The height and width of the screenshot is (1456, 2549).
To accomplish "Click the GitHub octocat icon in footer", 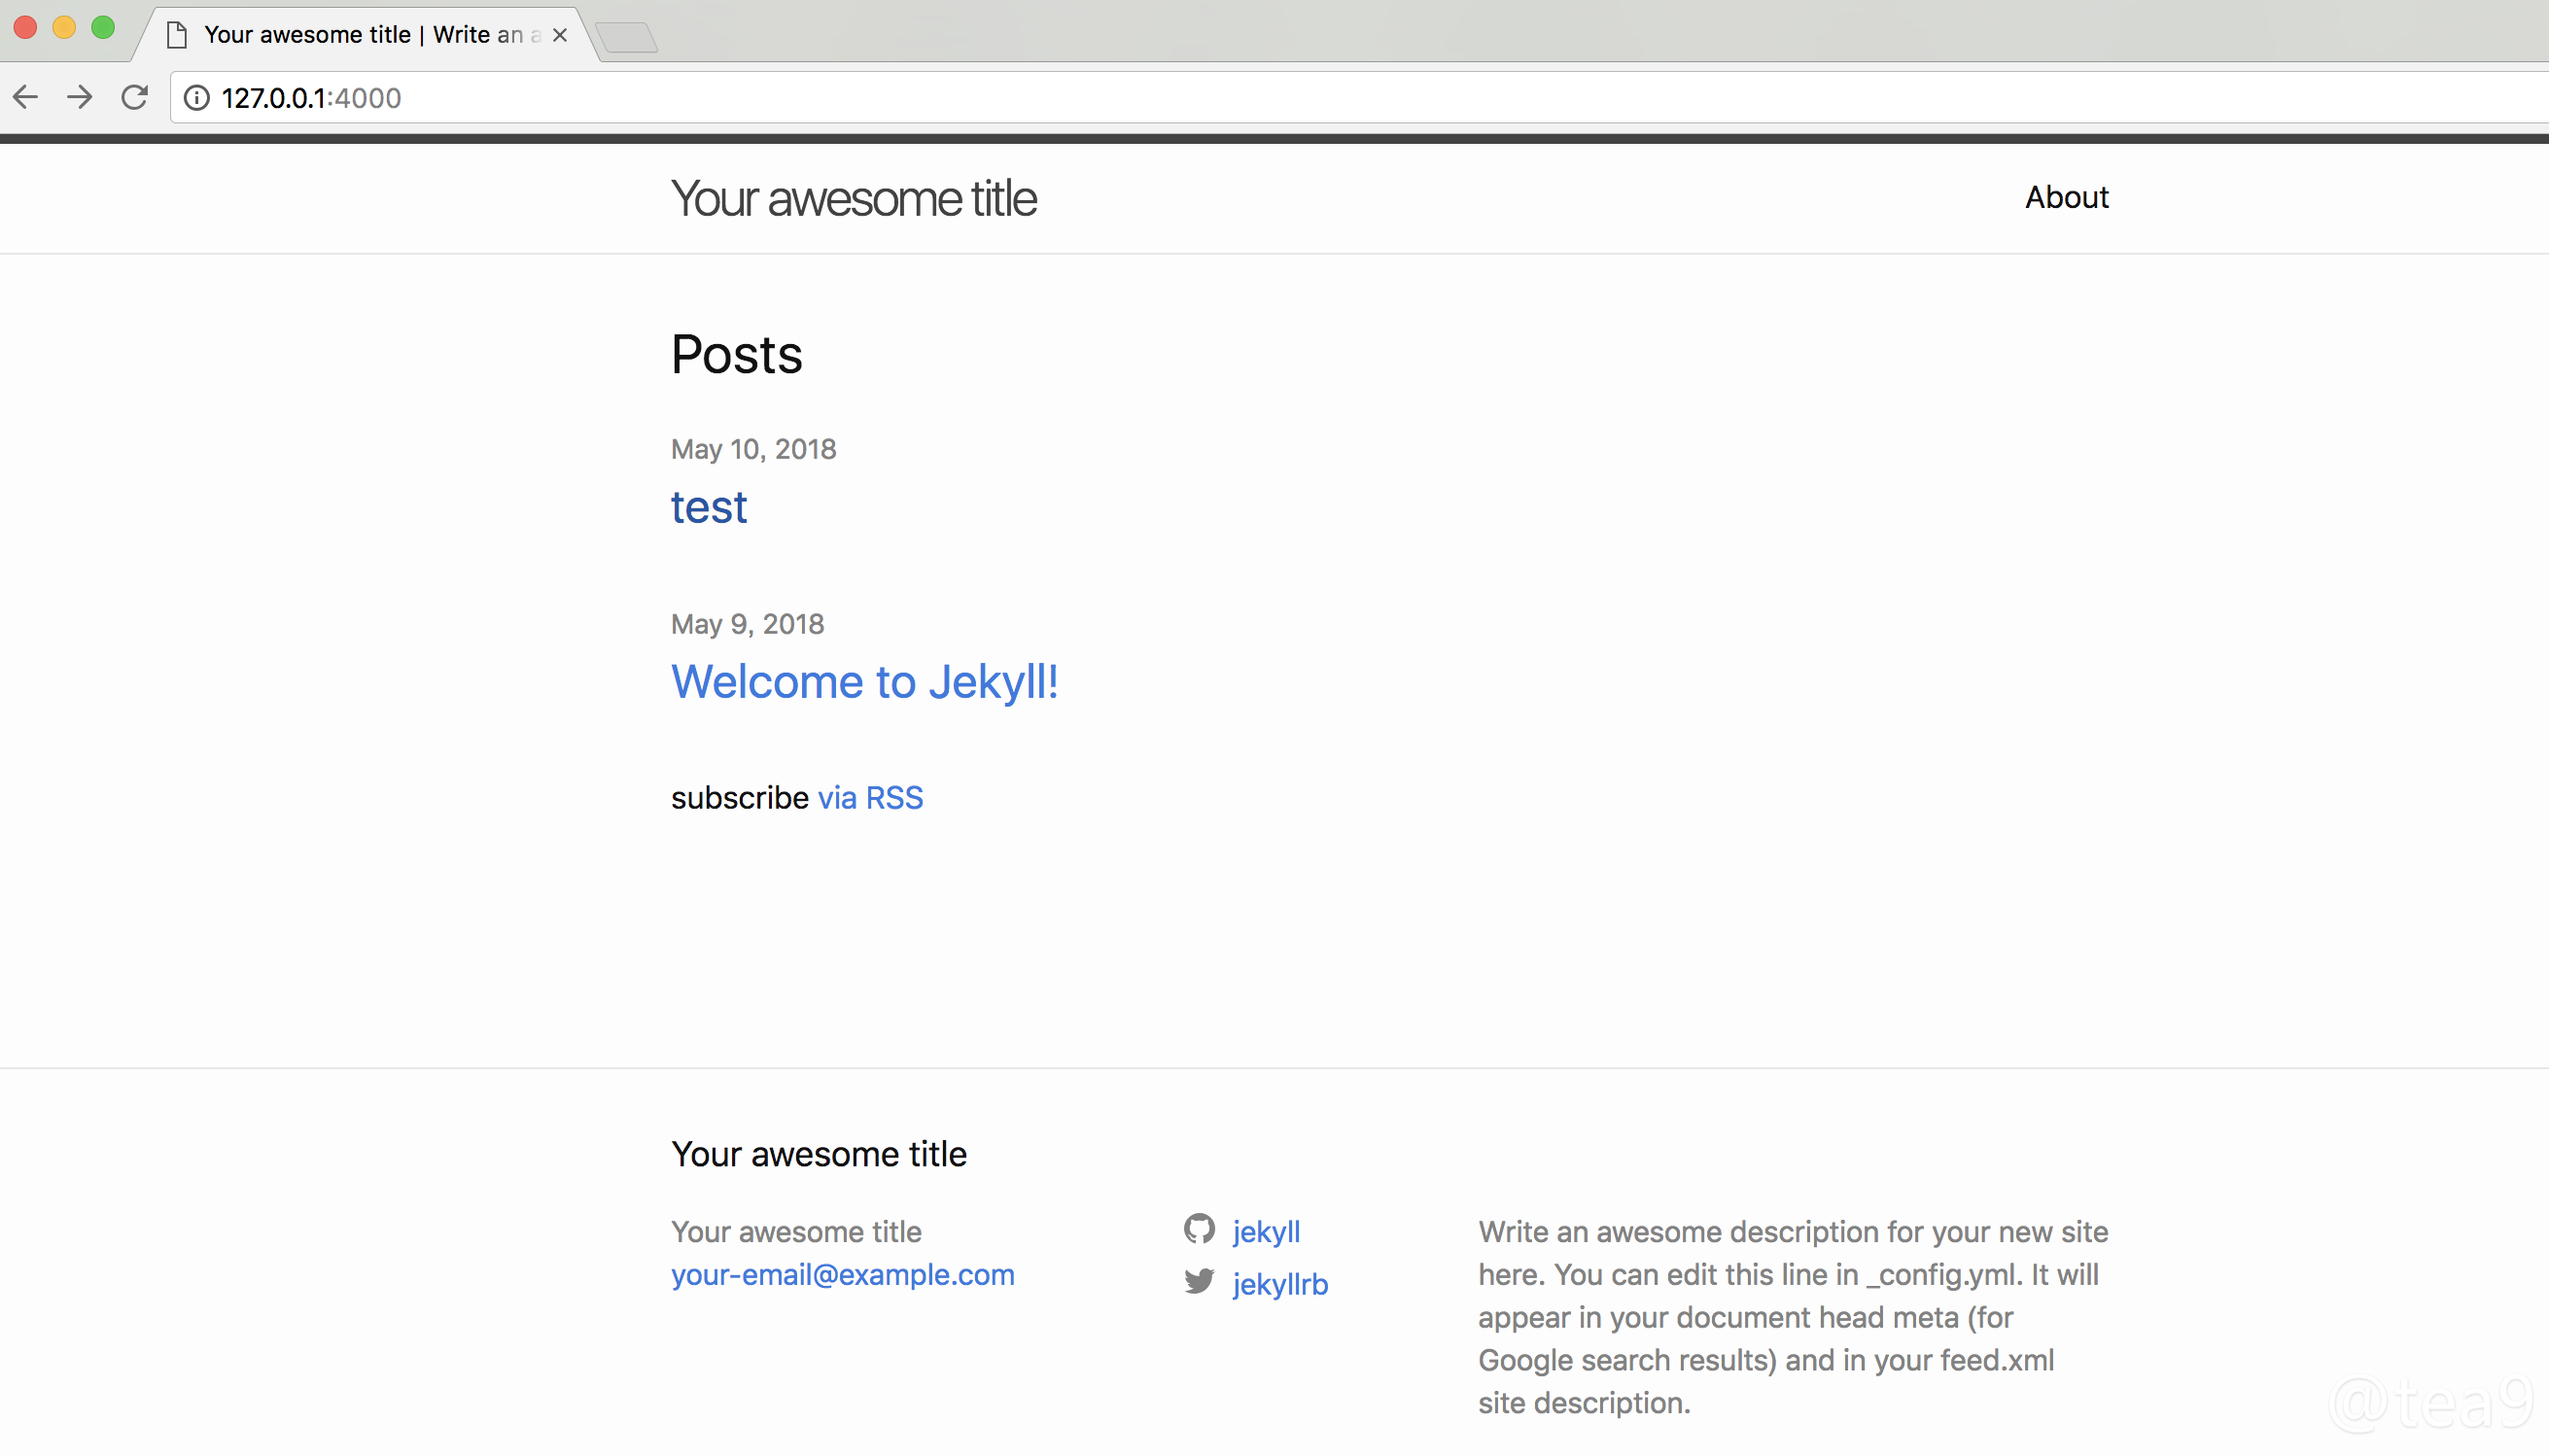I will coord(1198,1228).
